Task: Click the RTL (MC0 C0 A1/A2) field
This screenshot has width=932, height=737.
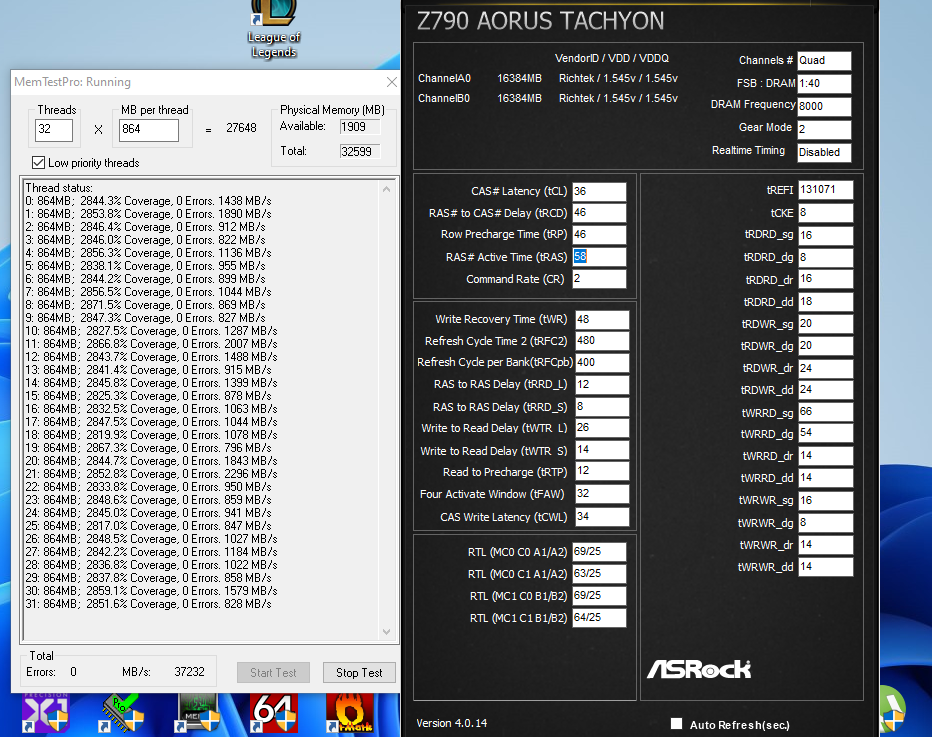Action: point(599,552)
